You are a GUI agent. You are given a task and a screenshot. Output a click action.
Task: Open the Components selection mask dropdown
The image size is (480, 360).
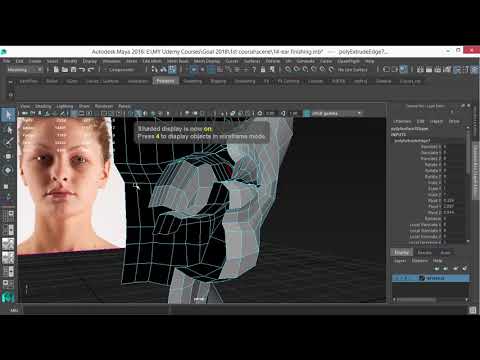pos(121,69)
